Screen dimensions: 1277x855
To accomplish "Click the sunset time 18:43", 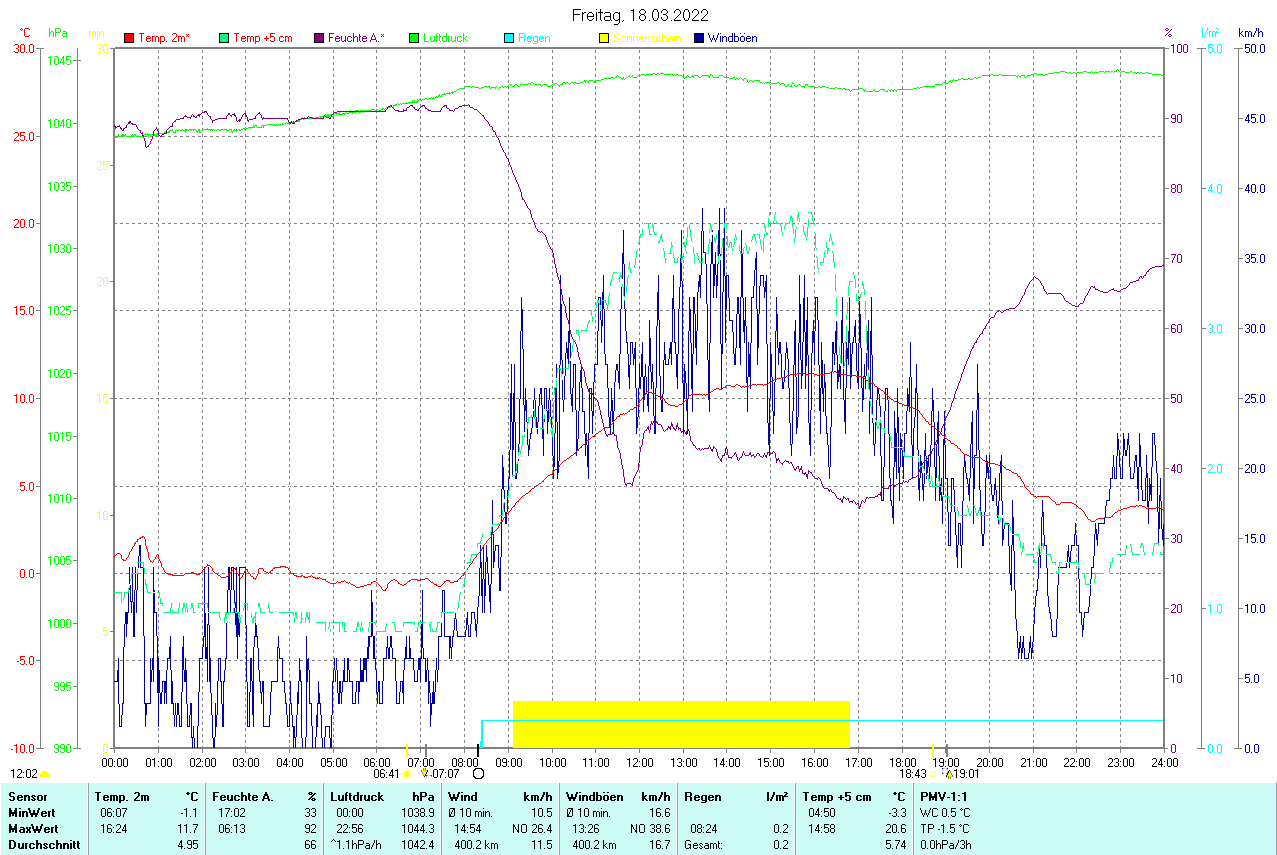I will 912,773.
